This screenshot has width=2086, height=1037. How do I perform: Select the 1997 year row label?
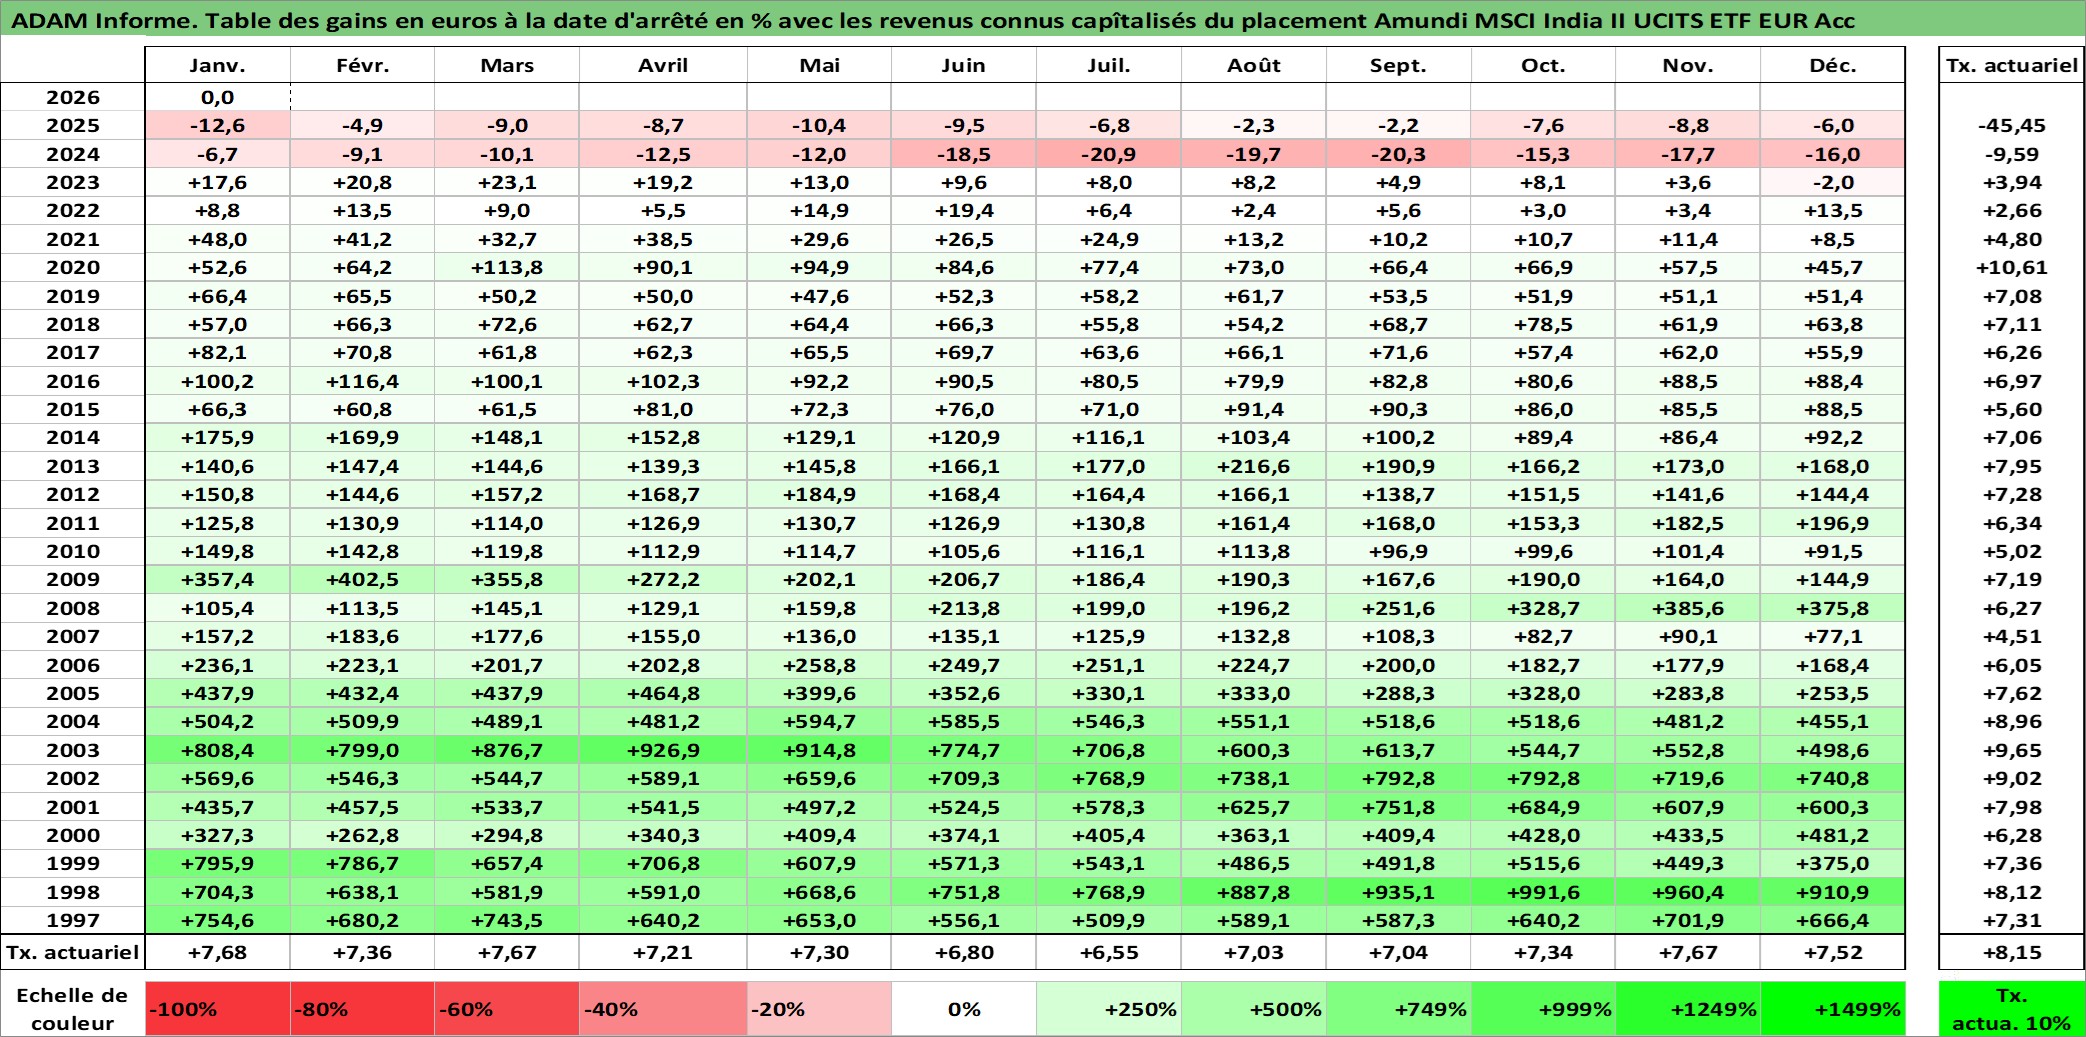tap(73, 920)
